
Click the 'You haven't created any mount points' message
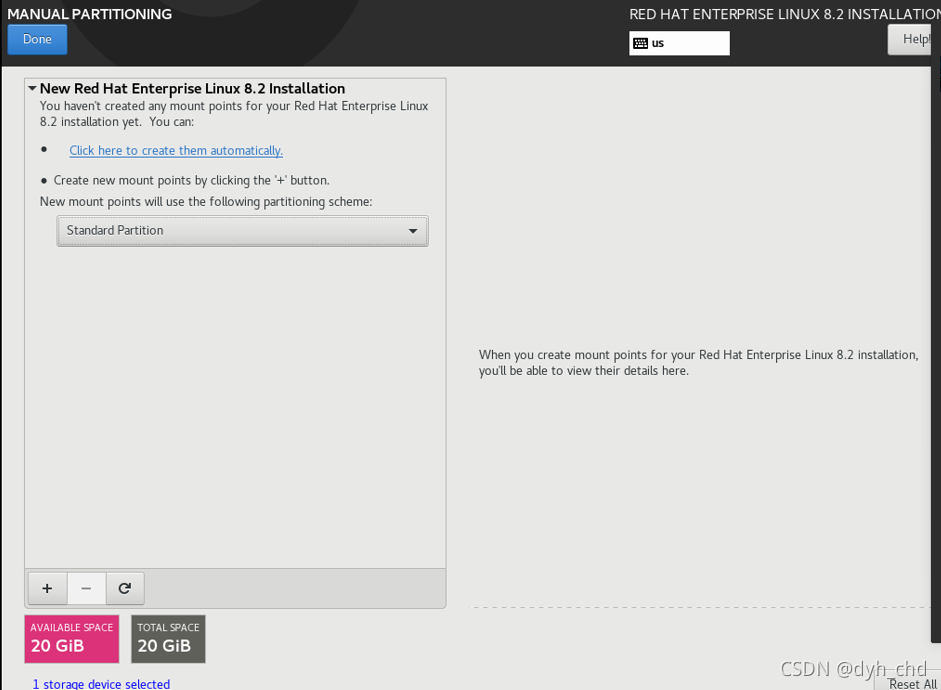click(x=234, y=113)
